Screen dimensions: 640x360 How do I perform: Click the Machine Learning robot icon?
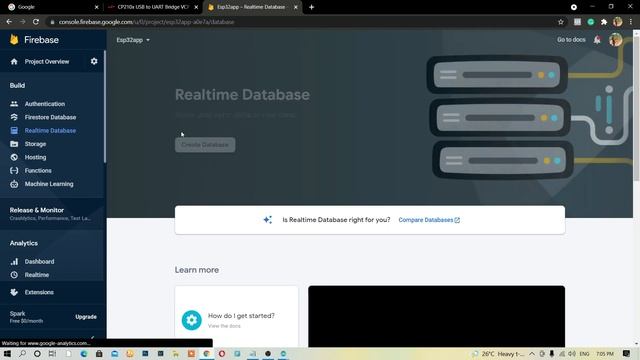click(x=14, y=184)
